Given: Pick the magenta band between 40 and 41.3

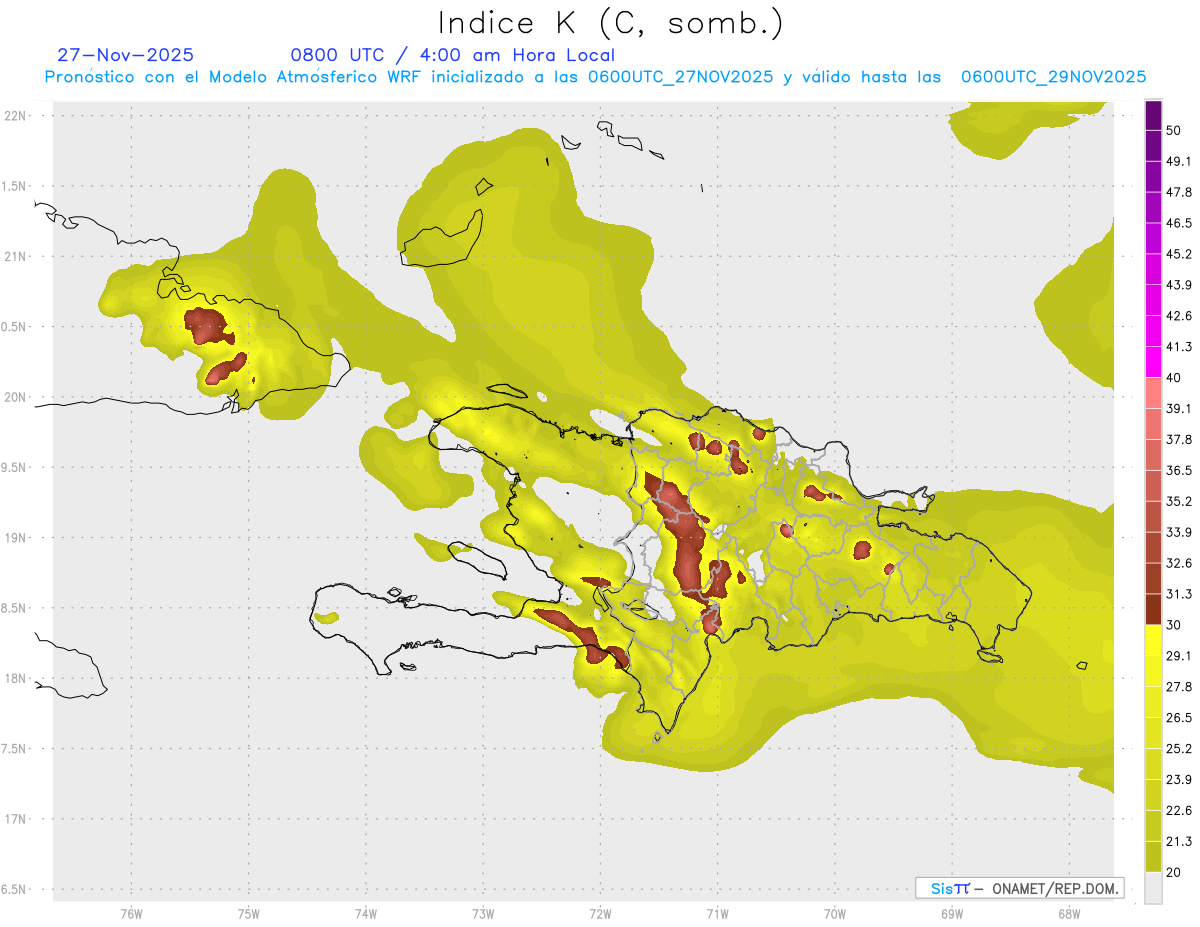Looking at the screenshot, I should click(1153, 362).
